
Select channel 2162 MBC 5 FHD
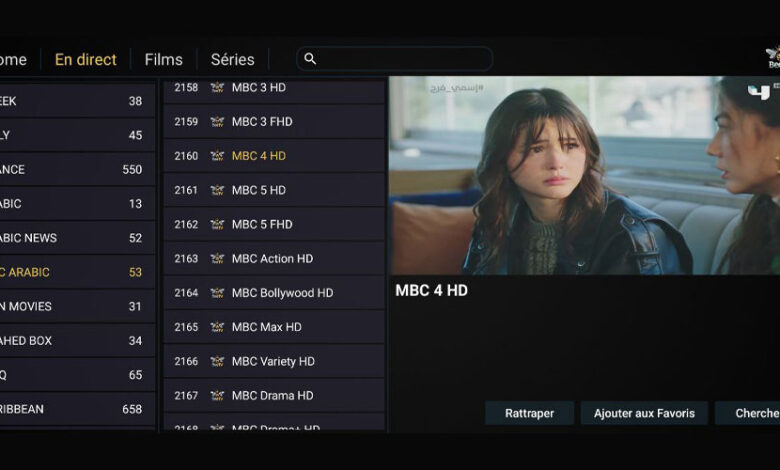pyautogui.click(x=274, y=224)
